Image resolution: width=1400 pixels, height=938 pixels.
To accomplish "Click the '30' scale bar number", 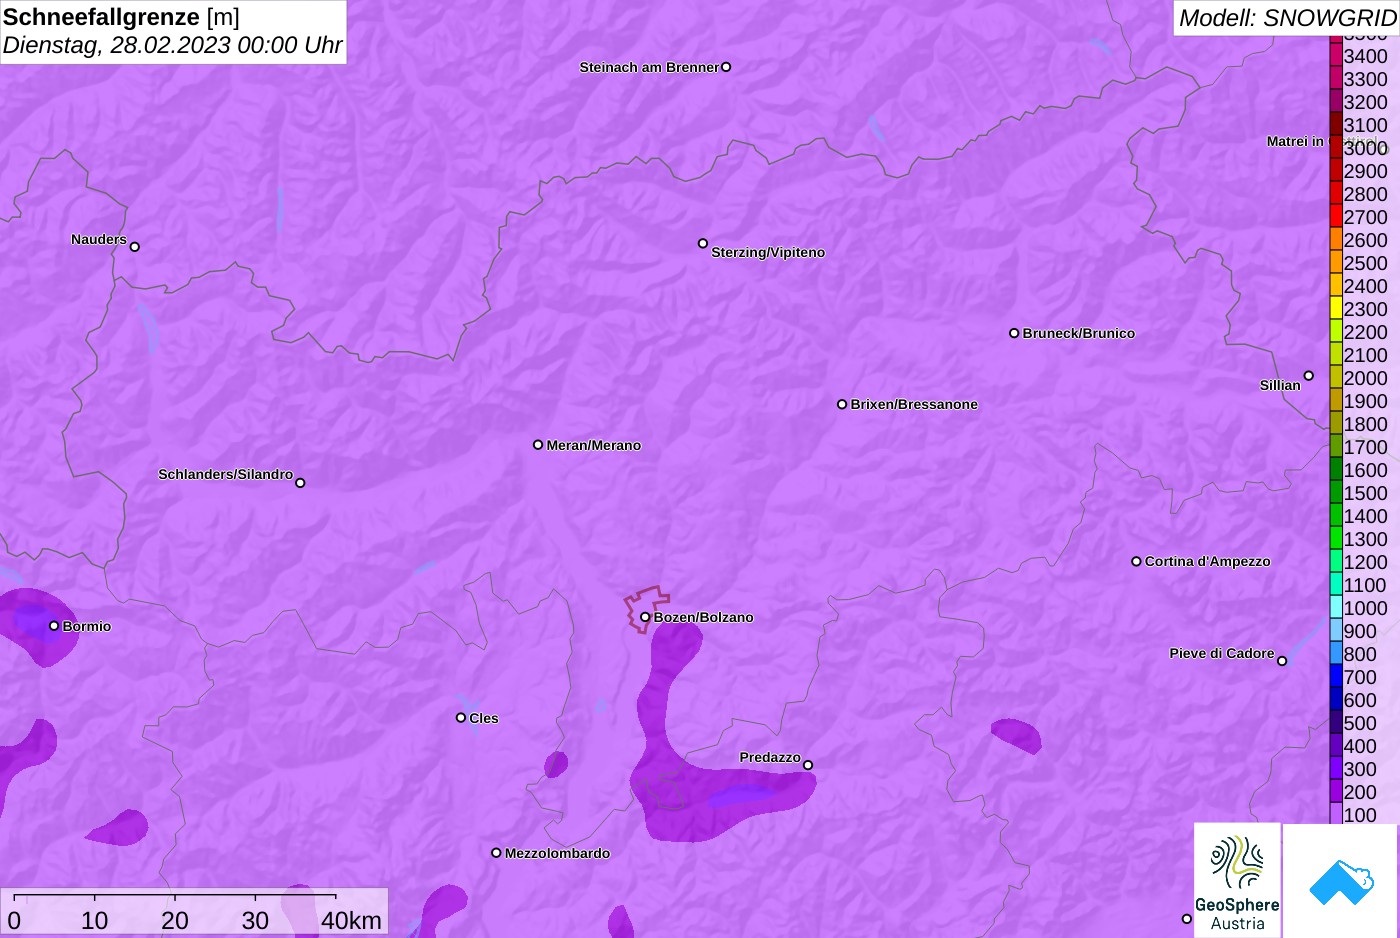I will click(255, 920).
